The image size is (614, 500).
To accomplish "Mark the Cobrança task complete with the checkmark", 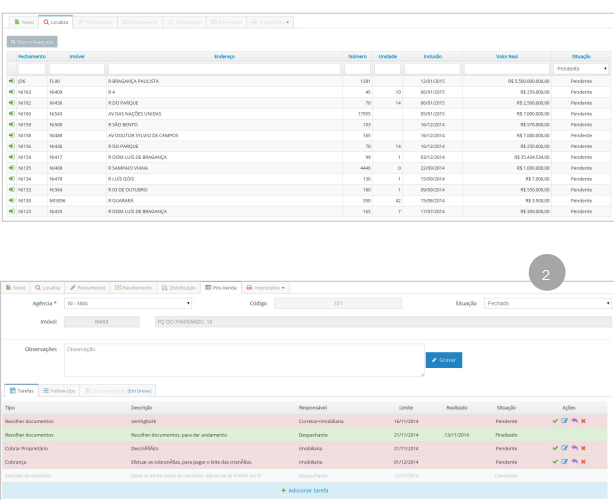I will pos(555,462).
